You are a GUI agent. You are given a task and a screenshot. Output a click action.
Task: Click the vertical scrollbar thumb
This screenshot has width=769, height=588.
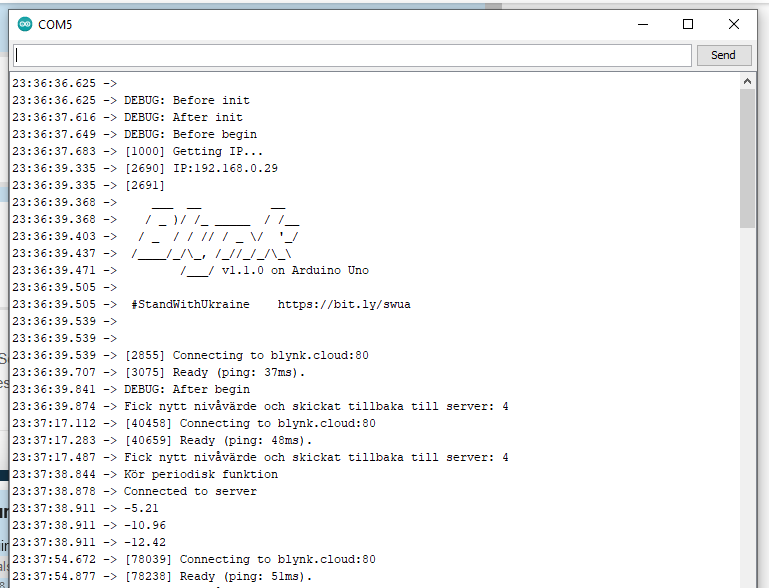coord(747,158)
